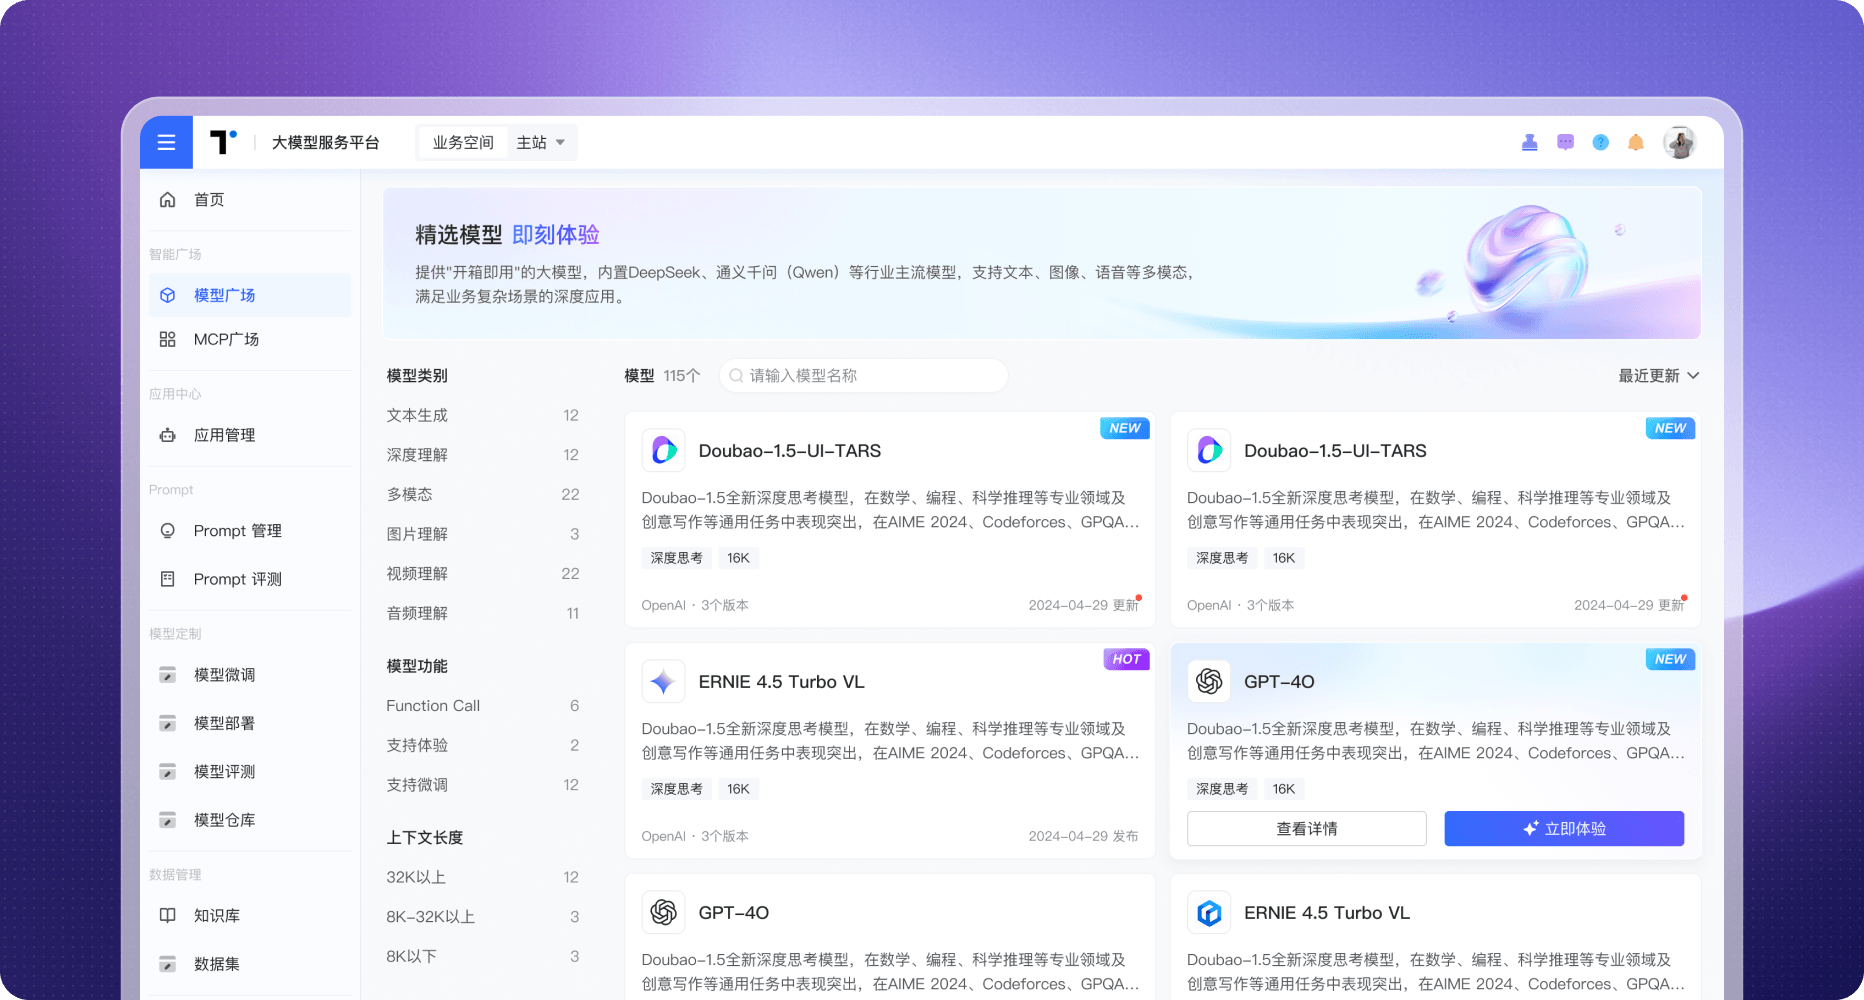Filter context length 8K以下

click(x=483, y=956)
